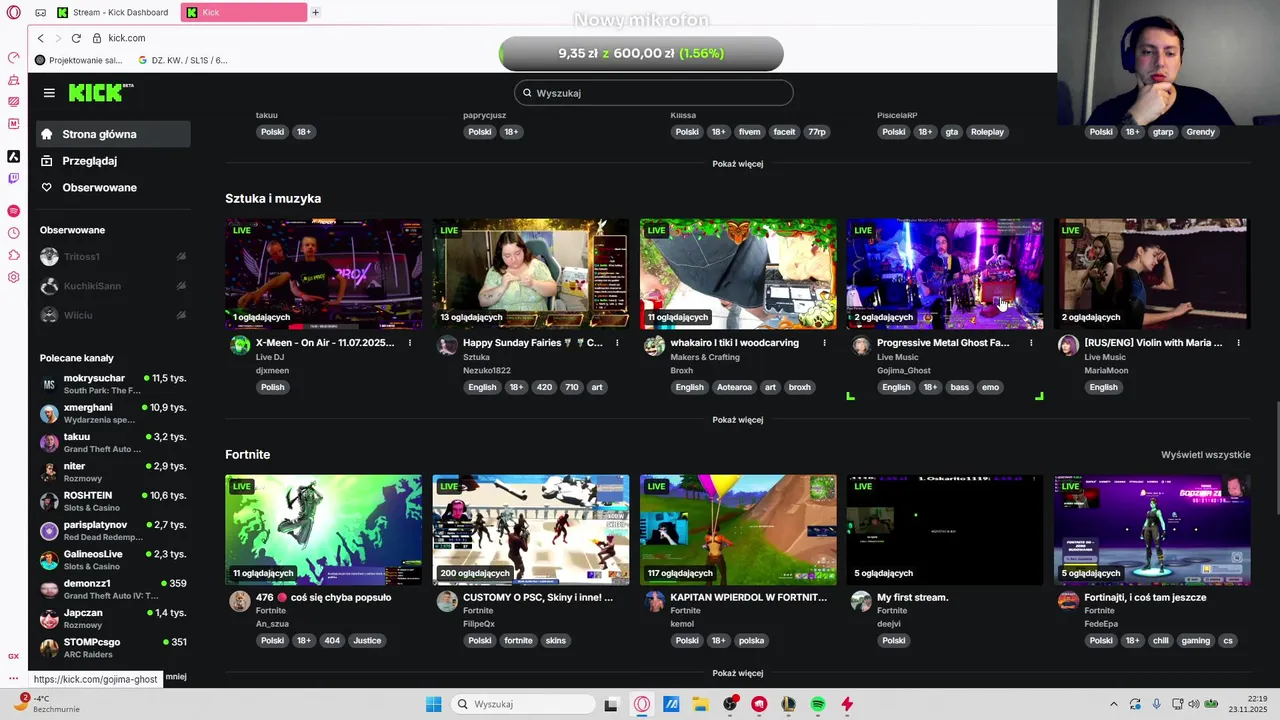Click the 'gtarp' tag in top row
1280x720 pixels.
click(x=1163, y=132)
